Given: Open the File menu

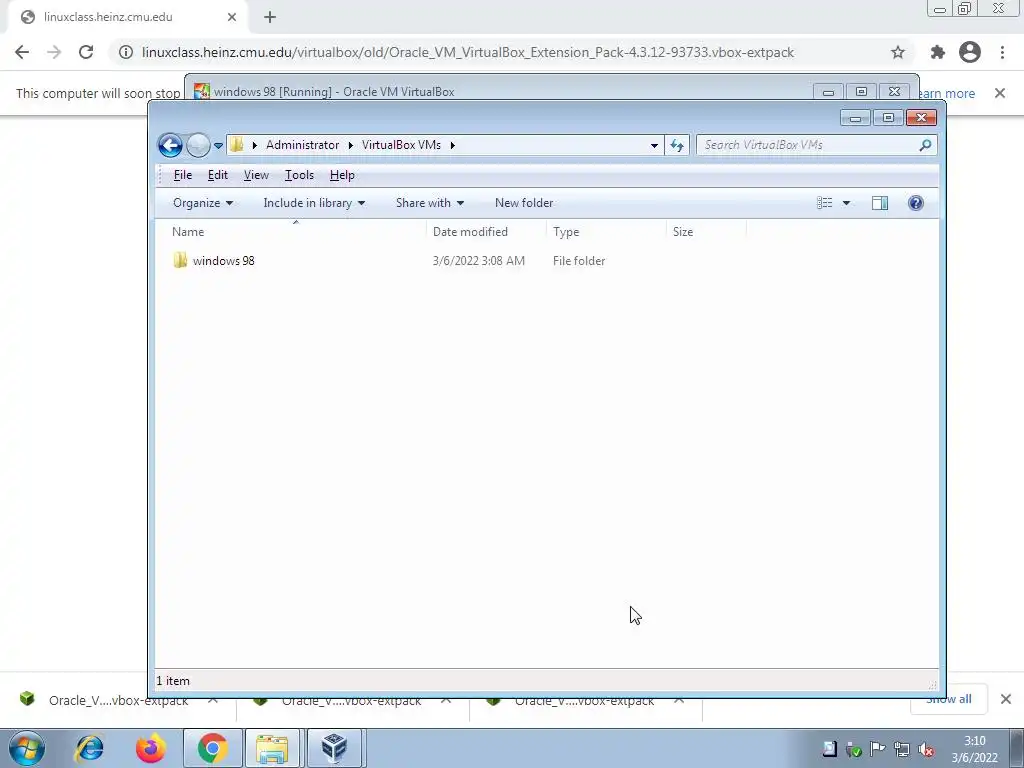Looking at the screenshot, I should 182,175.
